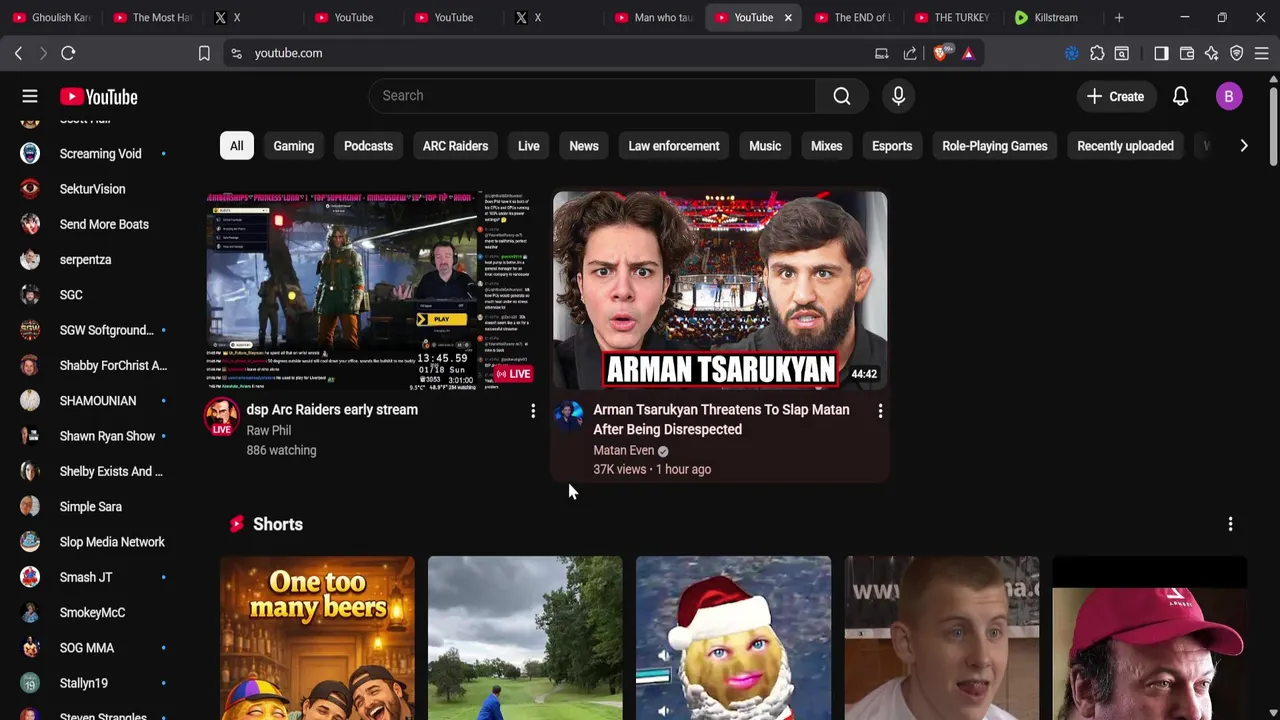Click the Brave shields lion icon
Screen dimensions: 1280x720
click(942, 53)
